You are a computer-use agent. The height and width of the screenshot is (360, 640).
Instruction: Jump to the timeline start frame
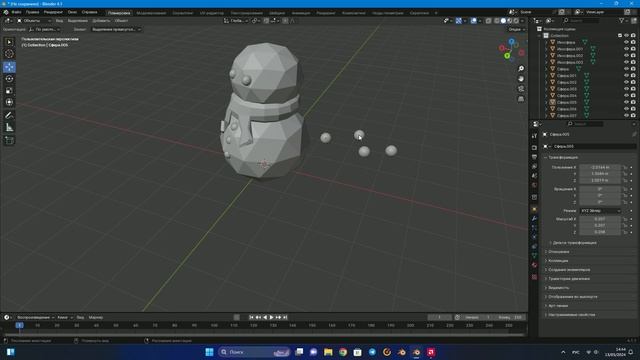coord(251,317)
